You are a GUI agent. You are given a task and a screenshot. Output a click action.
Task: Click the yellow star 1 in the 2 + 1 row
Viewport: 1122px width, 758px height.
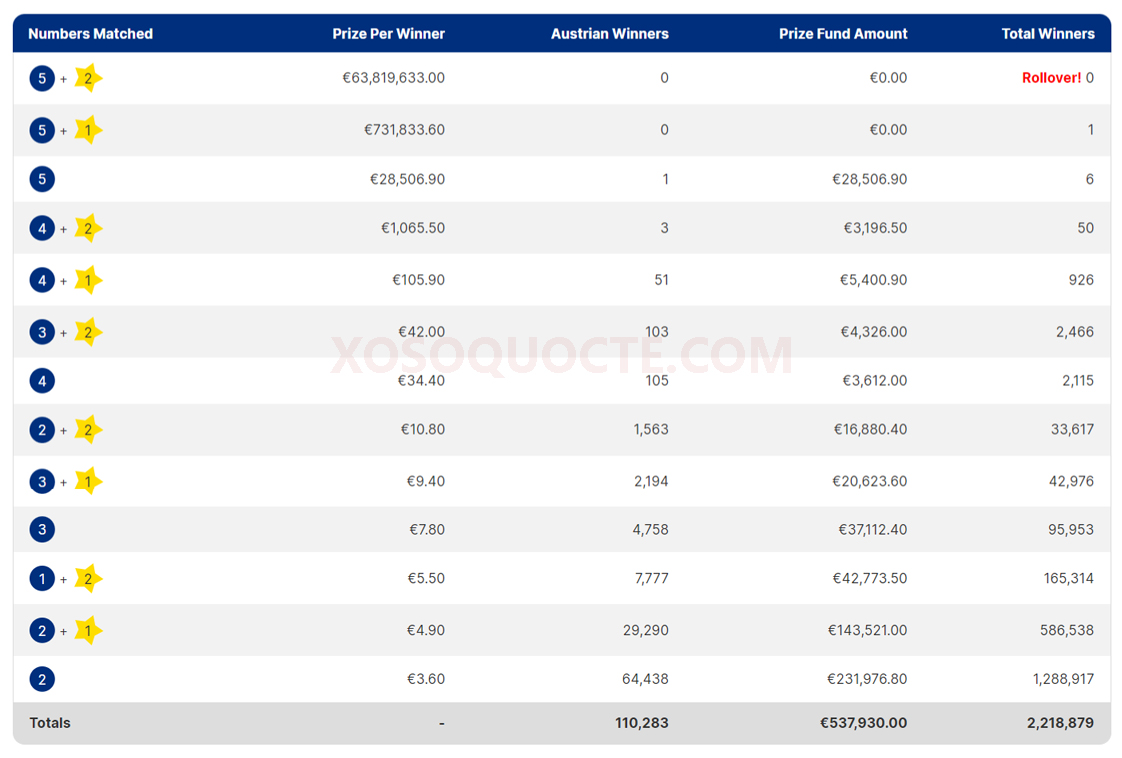click(x=88, y=631)
